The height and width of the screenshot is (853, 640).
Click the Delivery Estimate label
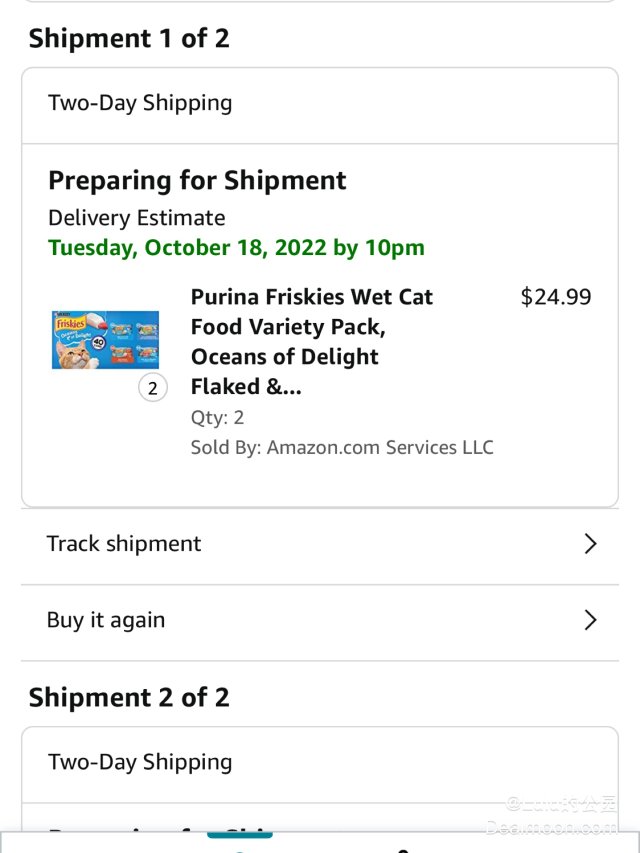point(137,218)
